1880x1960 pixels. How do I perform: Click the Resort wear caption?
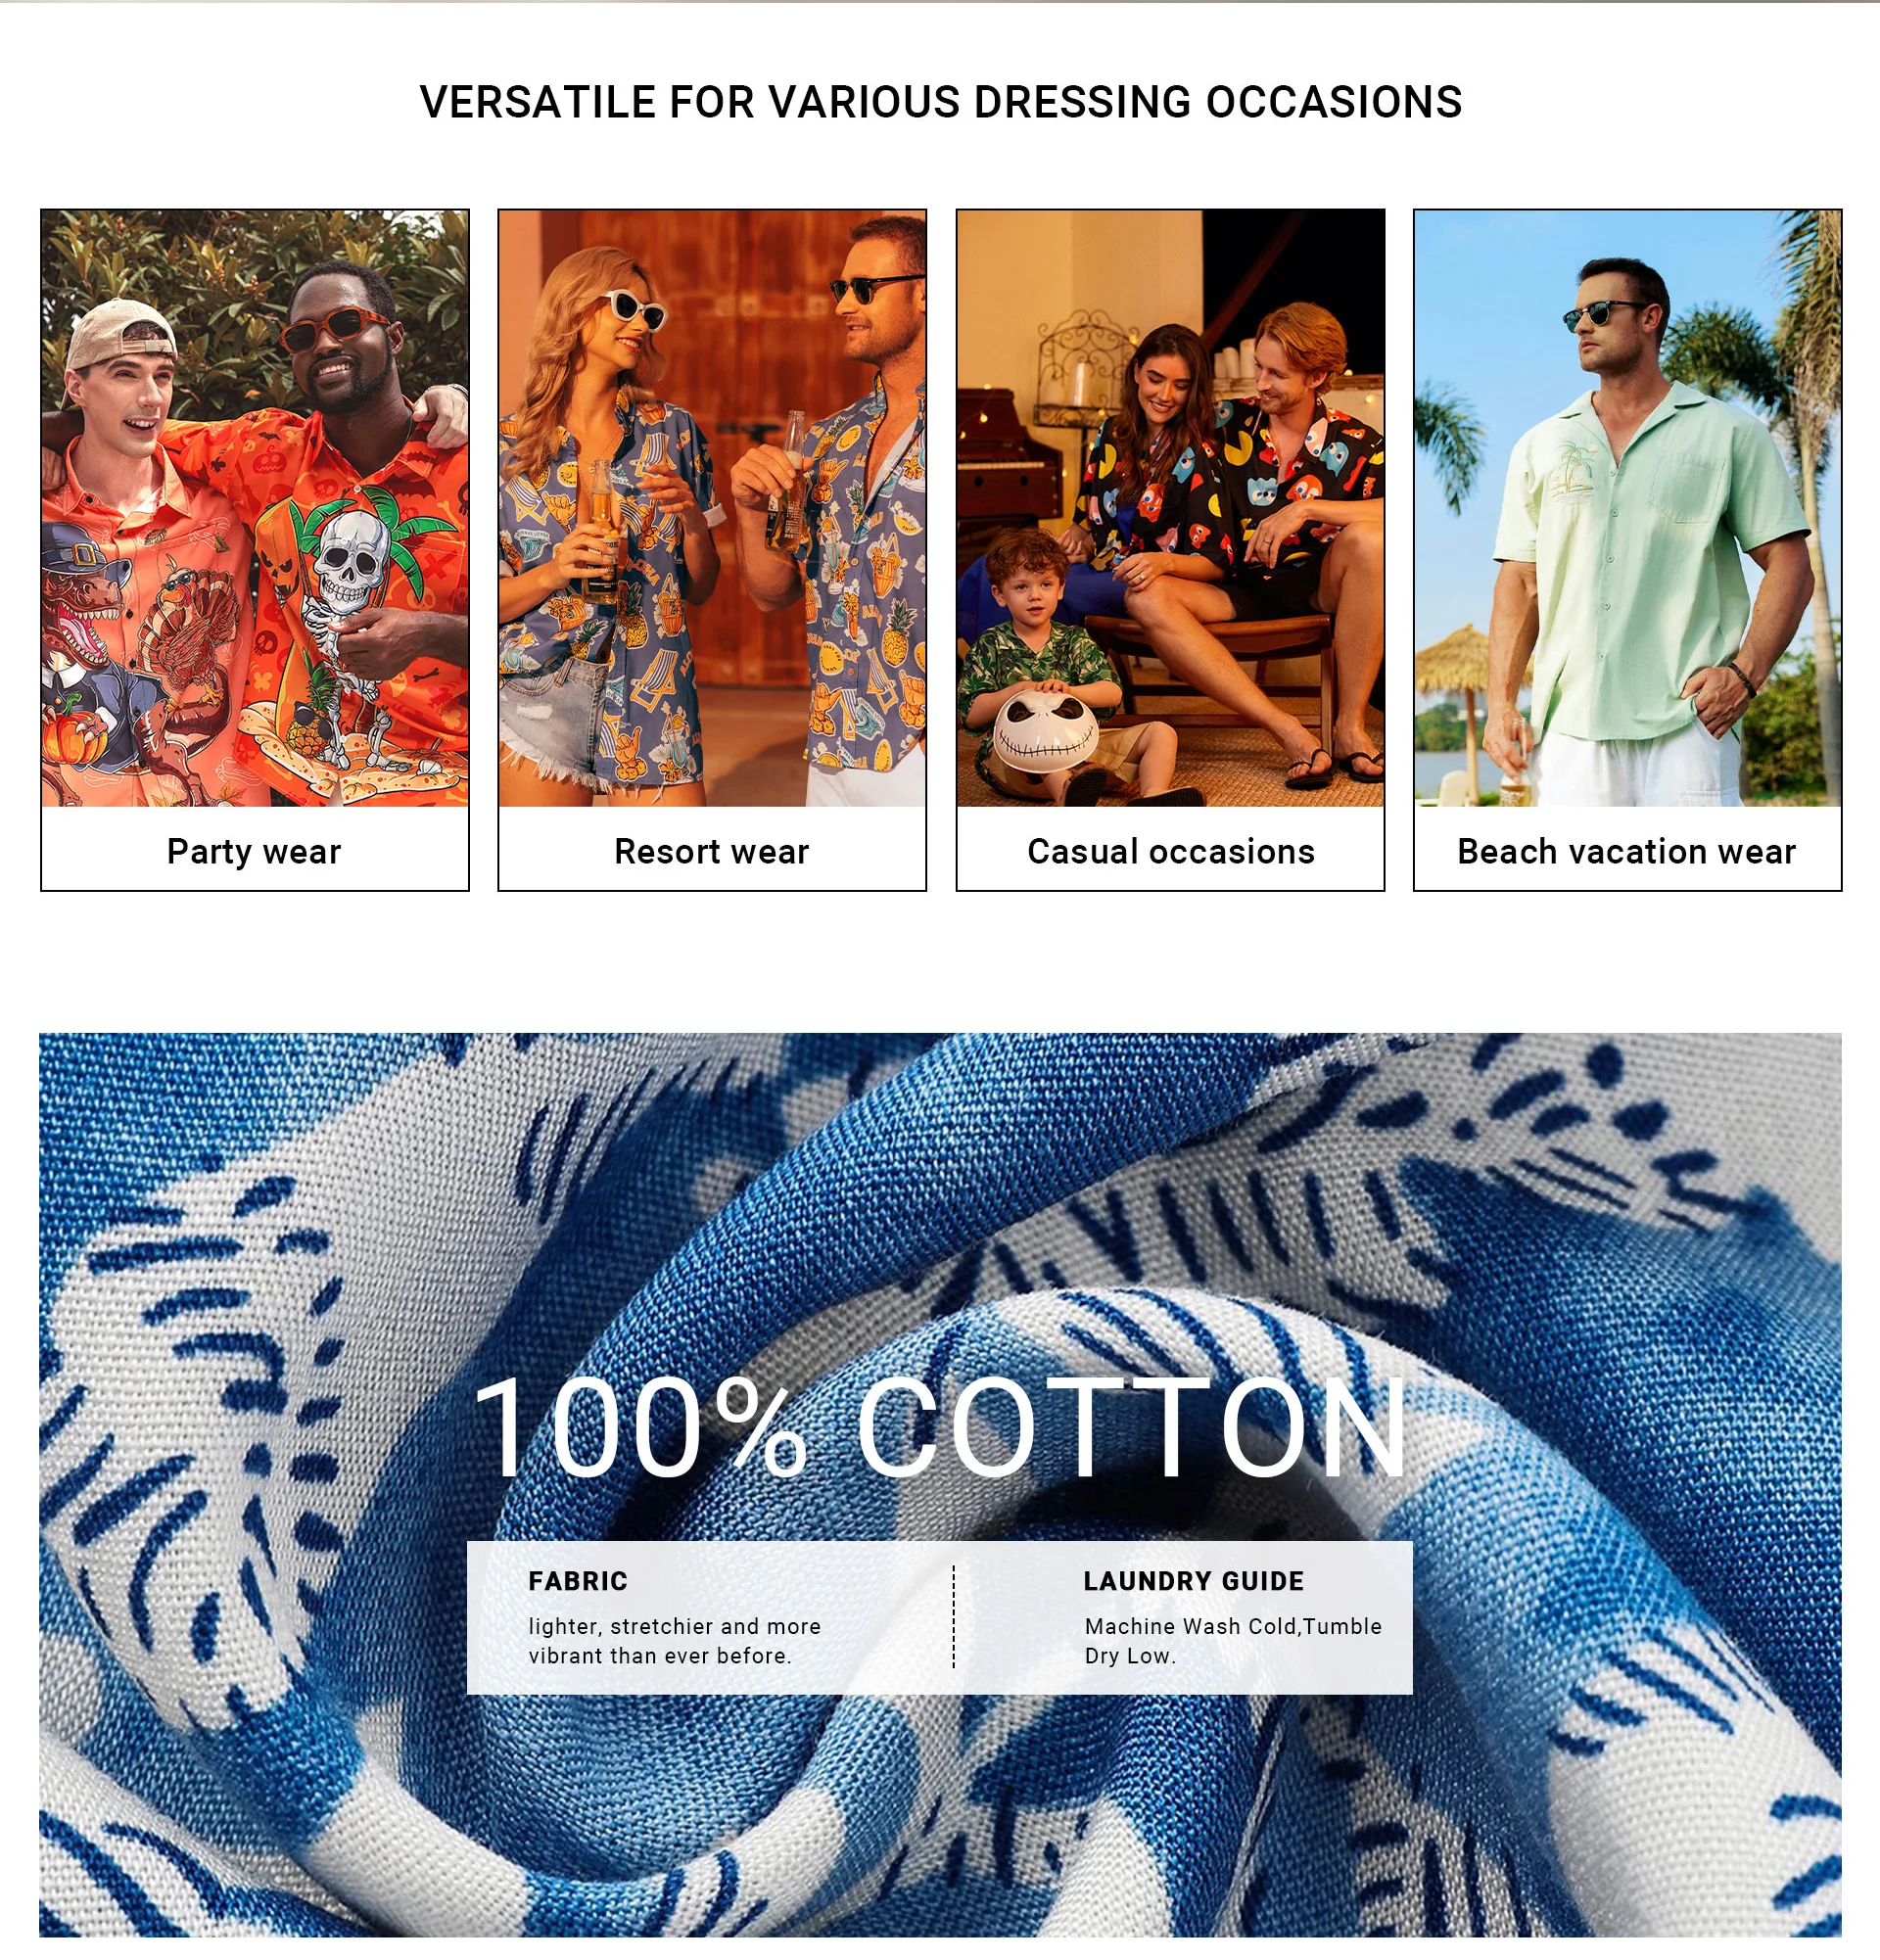pyautogui.click(x=712, y=851)
